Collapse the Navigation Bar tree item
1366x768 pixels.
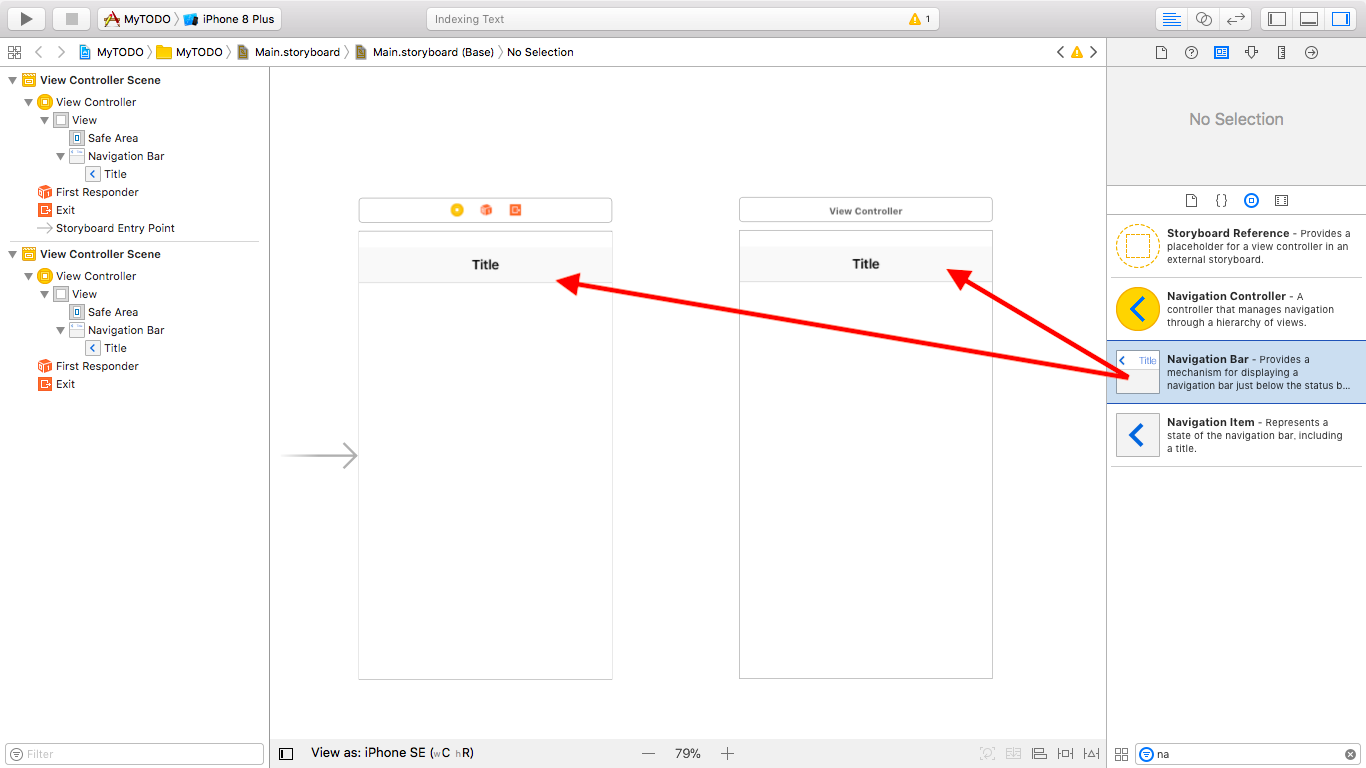pos(60,156)
